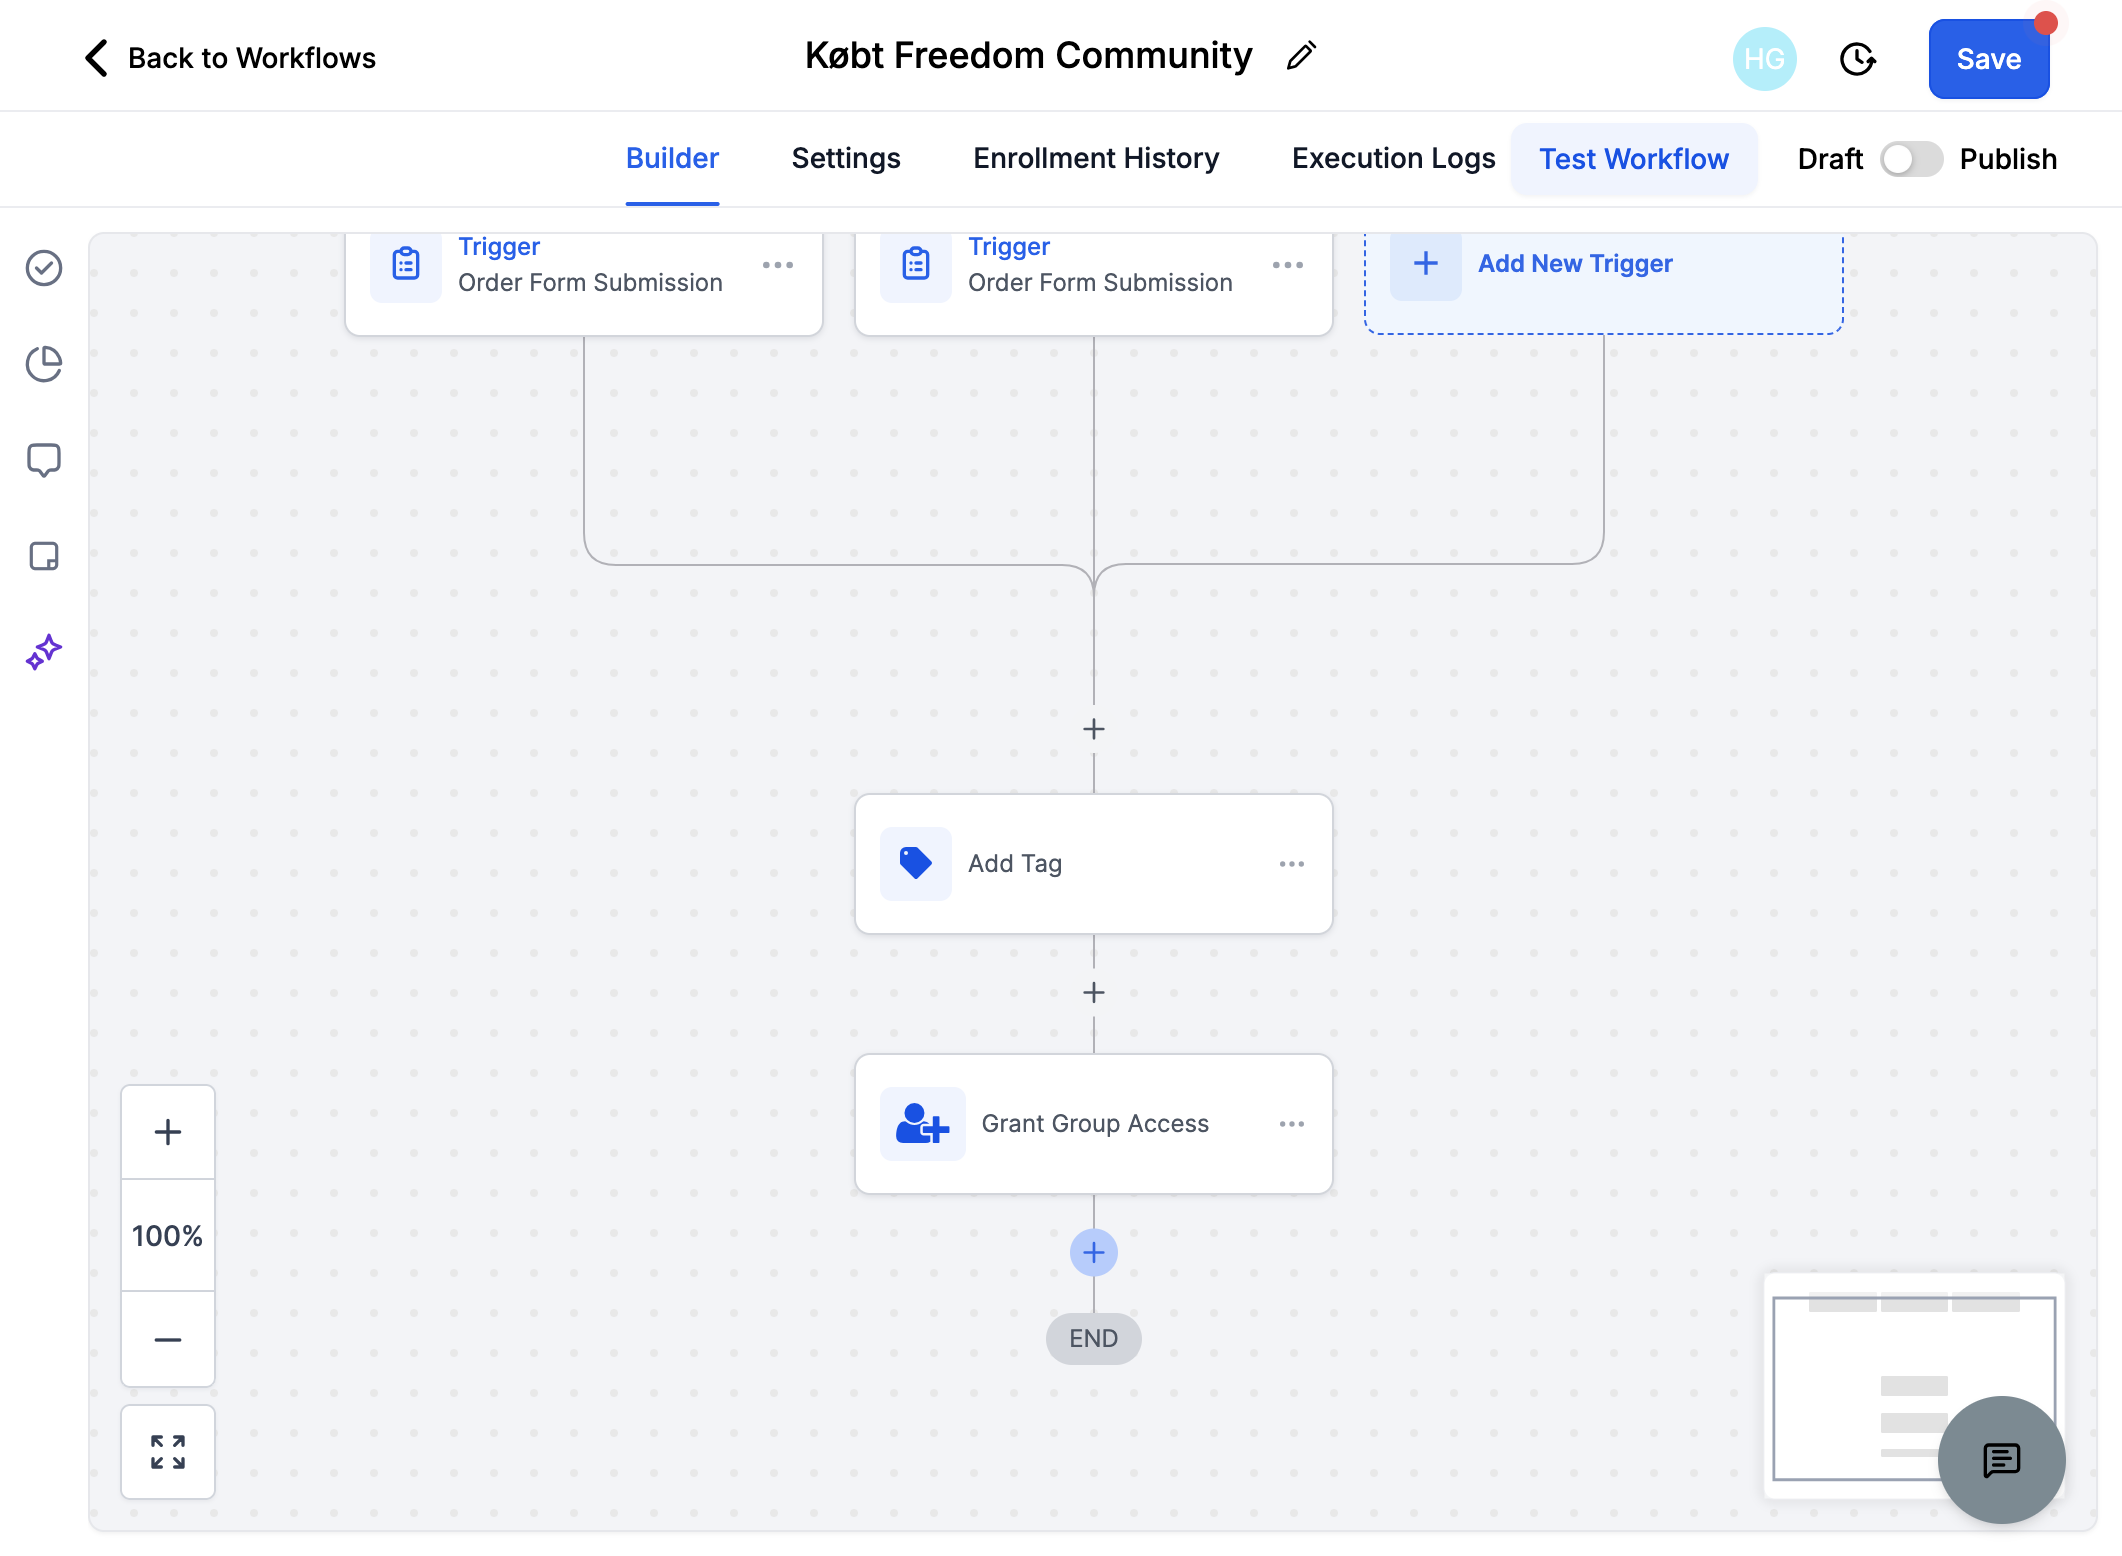Viewport: 2122px width, 1556px height.
Task: Add a step above Add Tag
Action: point(1094,729)
